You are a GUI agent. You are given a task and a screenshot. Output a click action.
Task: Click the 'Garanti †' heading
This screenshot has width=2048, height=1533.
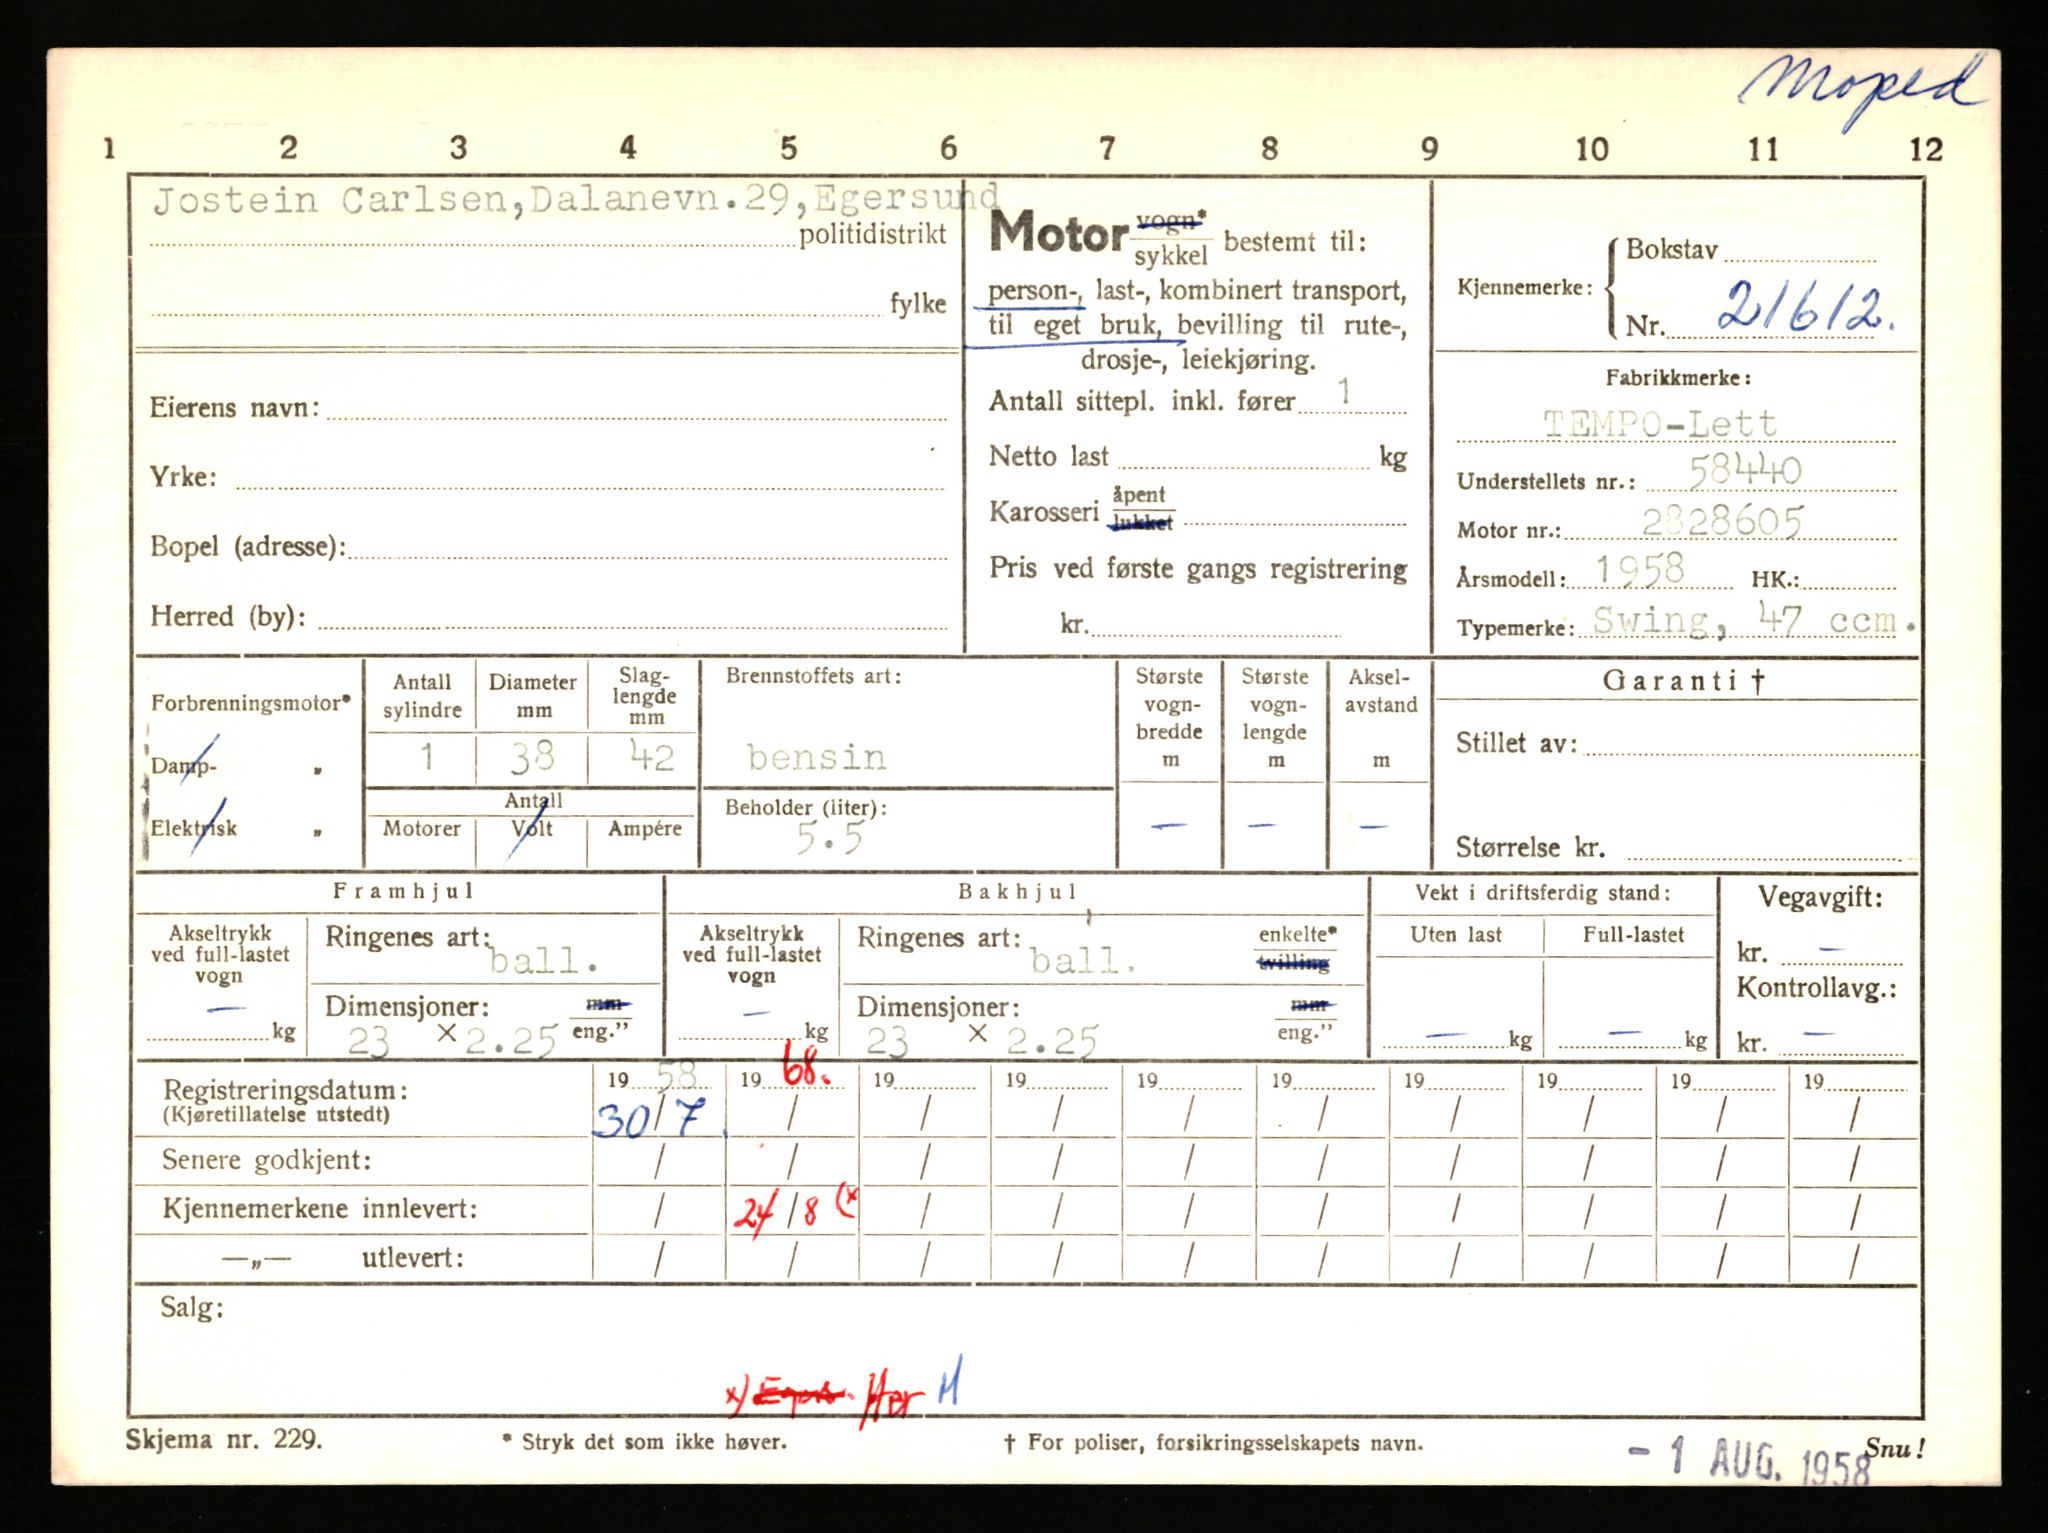click(1684, 681)
